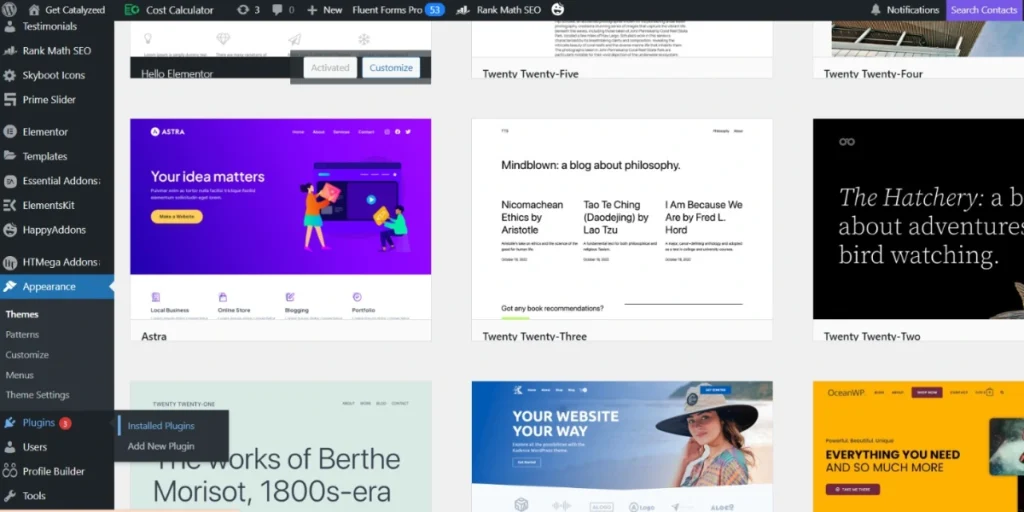Click the Notifications bell icon

coord(876,10)
